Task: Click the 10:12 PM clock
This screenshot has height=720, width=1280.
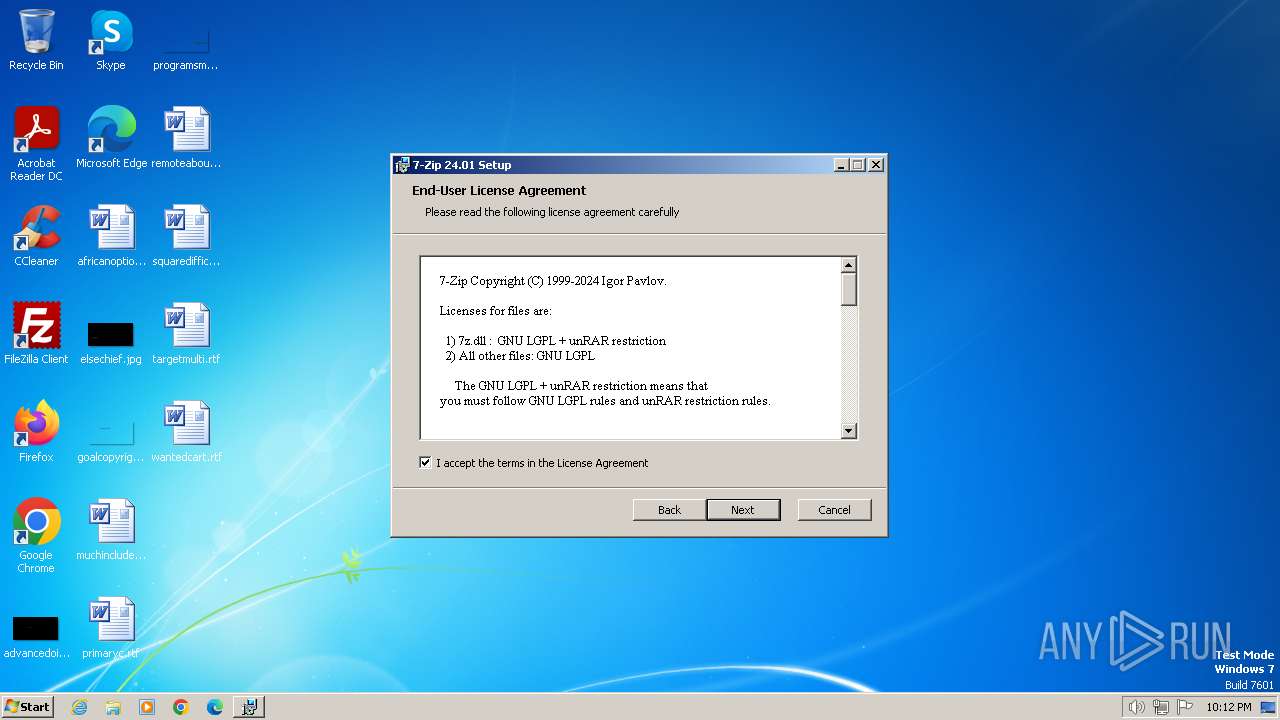Action: (x=1228, y=707)
